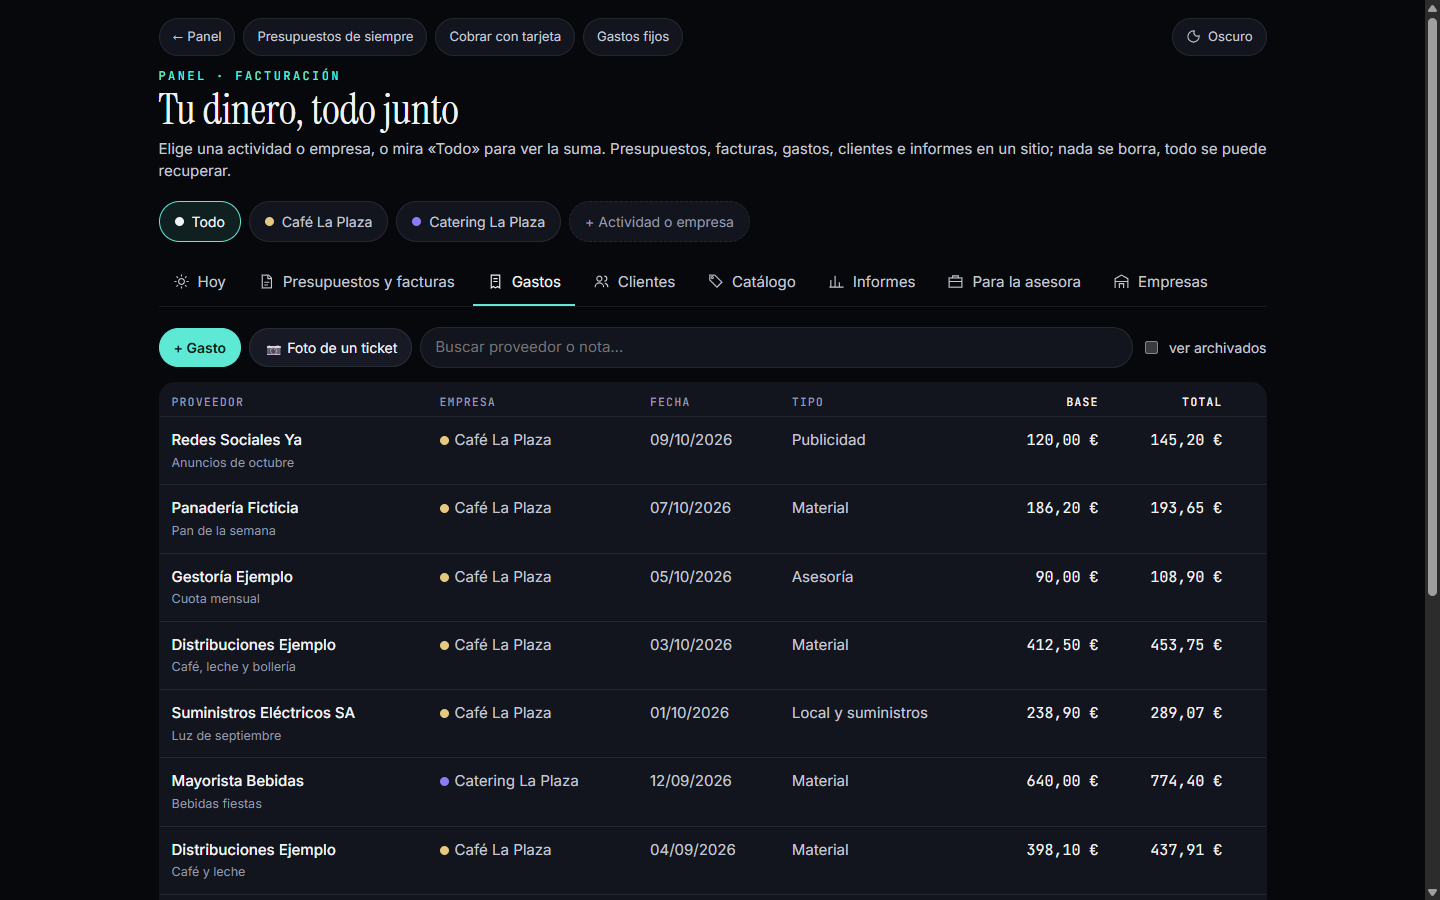The height and width of the screenshot is (900, 1440).
Task: Click the scrollbar up arrow
Action: coord(1432,7)
